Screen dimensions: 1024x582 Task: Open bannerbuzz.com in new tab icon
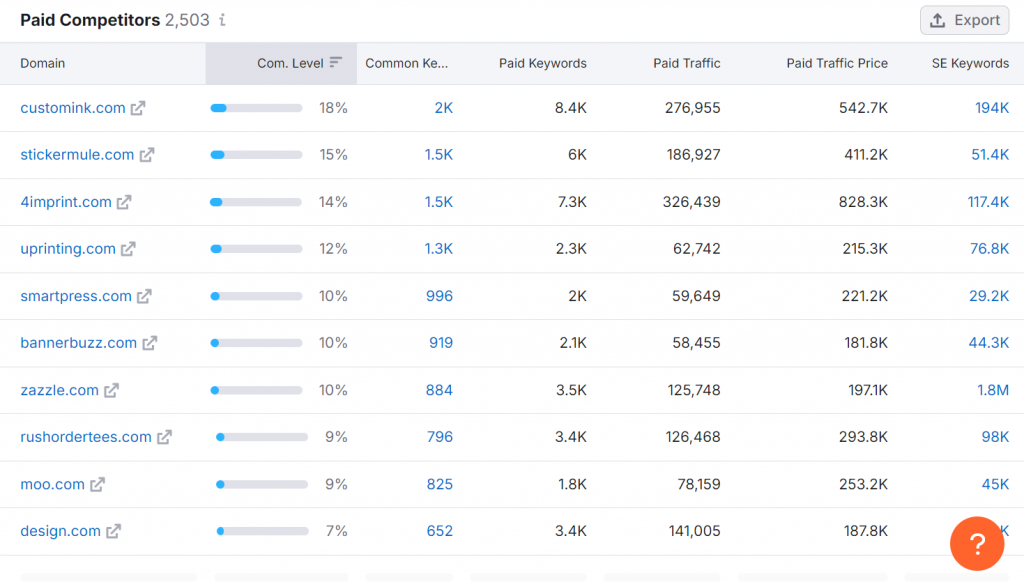149,343
